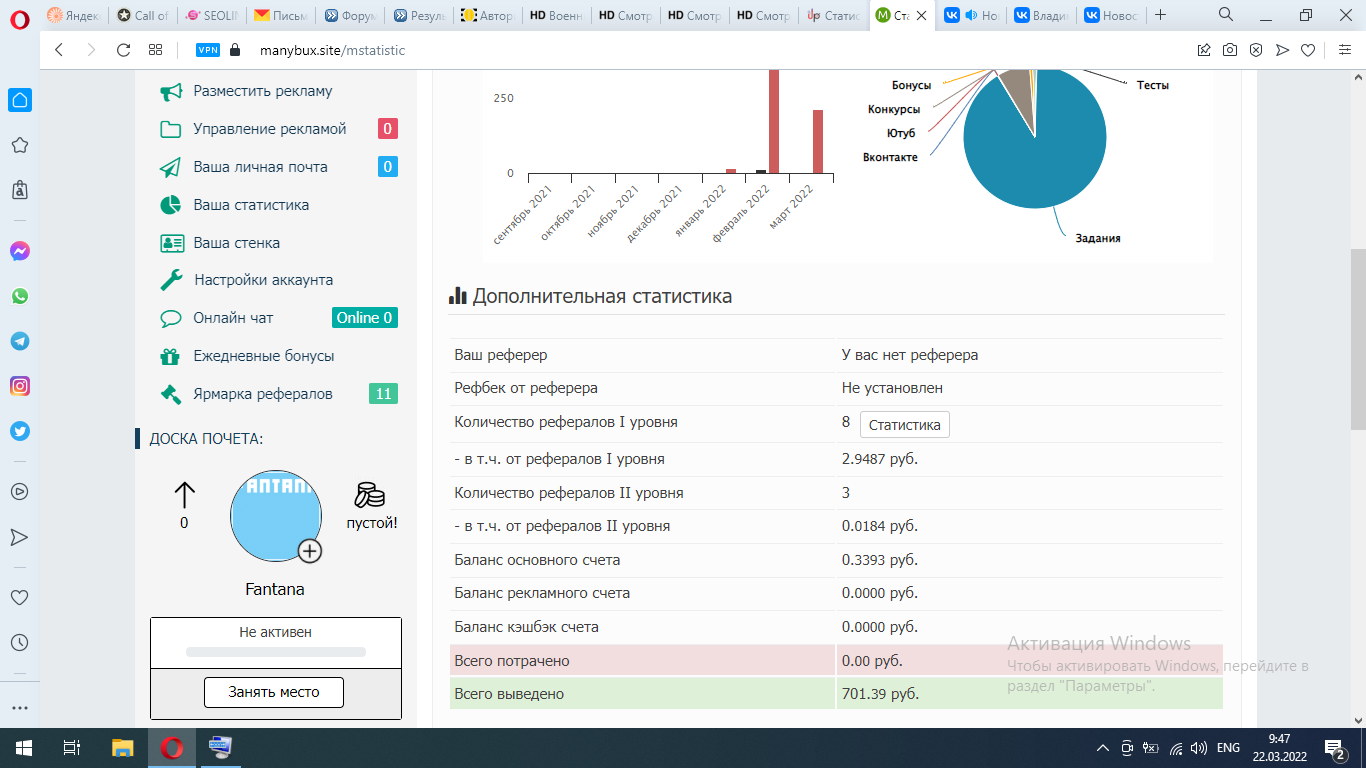Switch to the 'Яндекс' browser tab
Image resolution: width=1366 pixels, height=768 pixels.
coord(73,15)
